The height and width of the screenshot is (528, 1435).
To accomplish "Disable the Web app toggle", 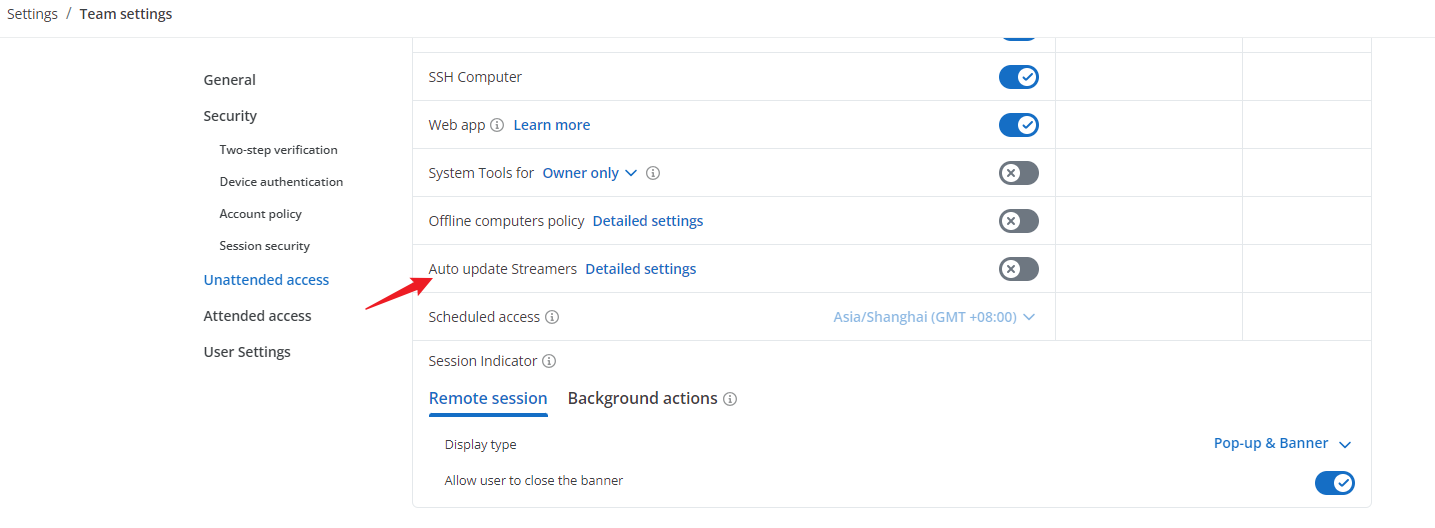I will pos(1019,125).
